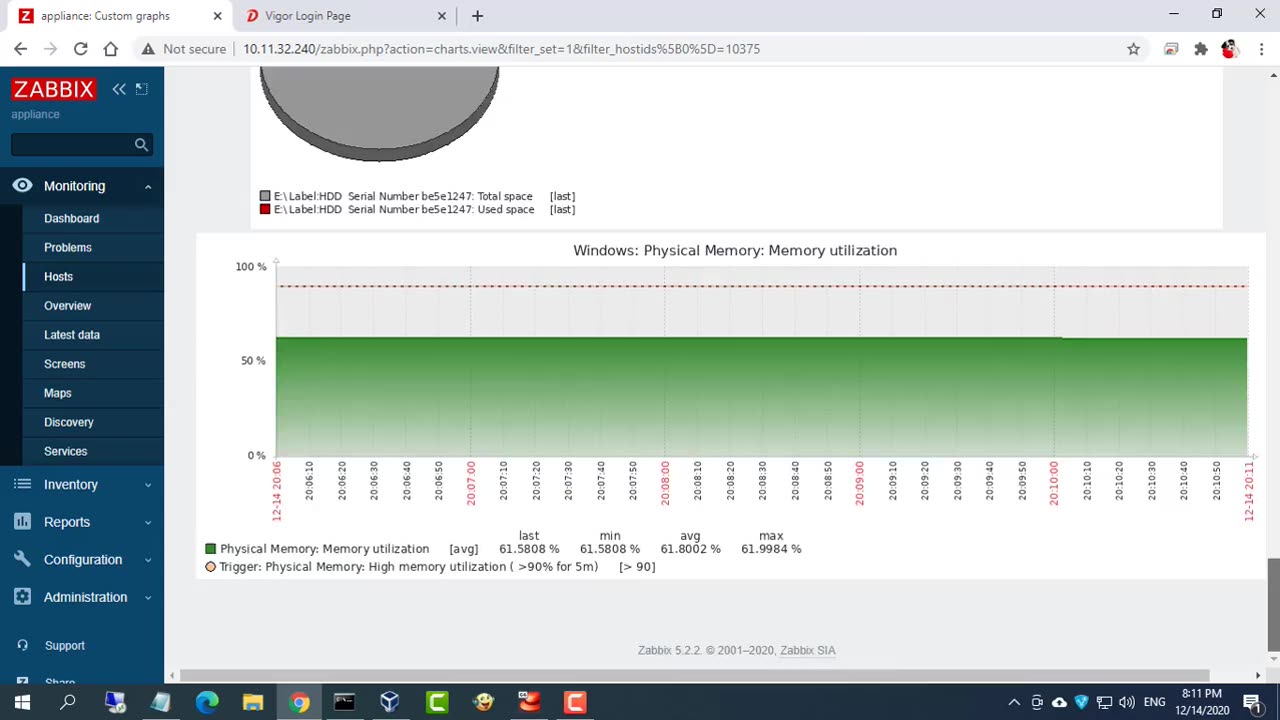This screenshot has width=1280, height=720.
Task: Click the Monitoring eye icon
Action: (x=22, y=186)
